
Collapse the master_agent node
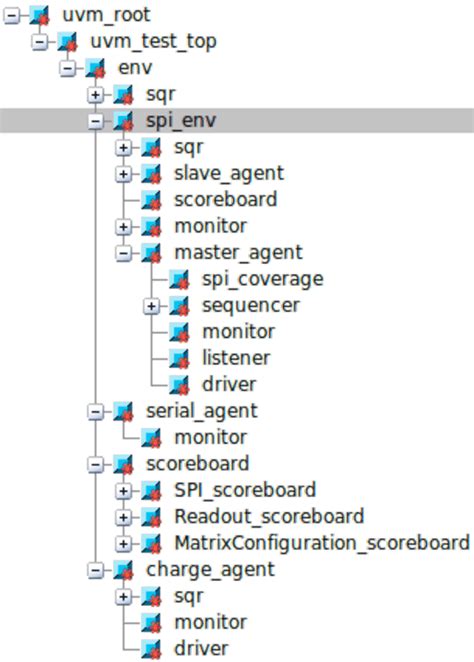[123, 253]
